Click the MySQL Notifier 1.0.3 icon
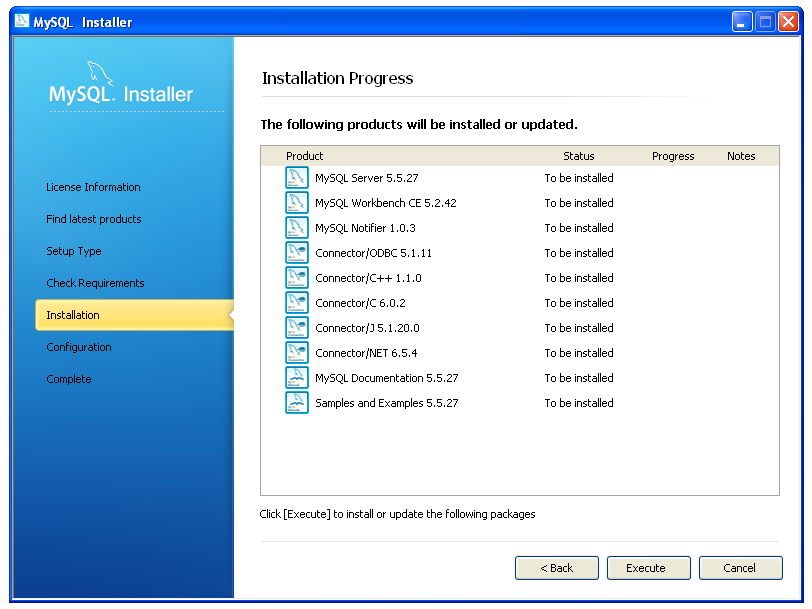Viewport: 812px width, 609px height. [x=297, y=228]
